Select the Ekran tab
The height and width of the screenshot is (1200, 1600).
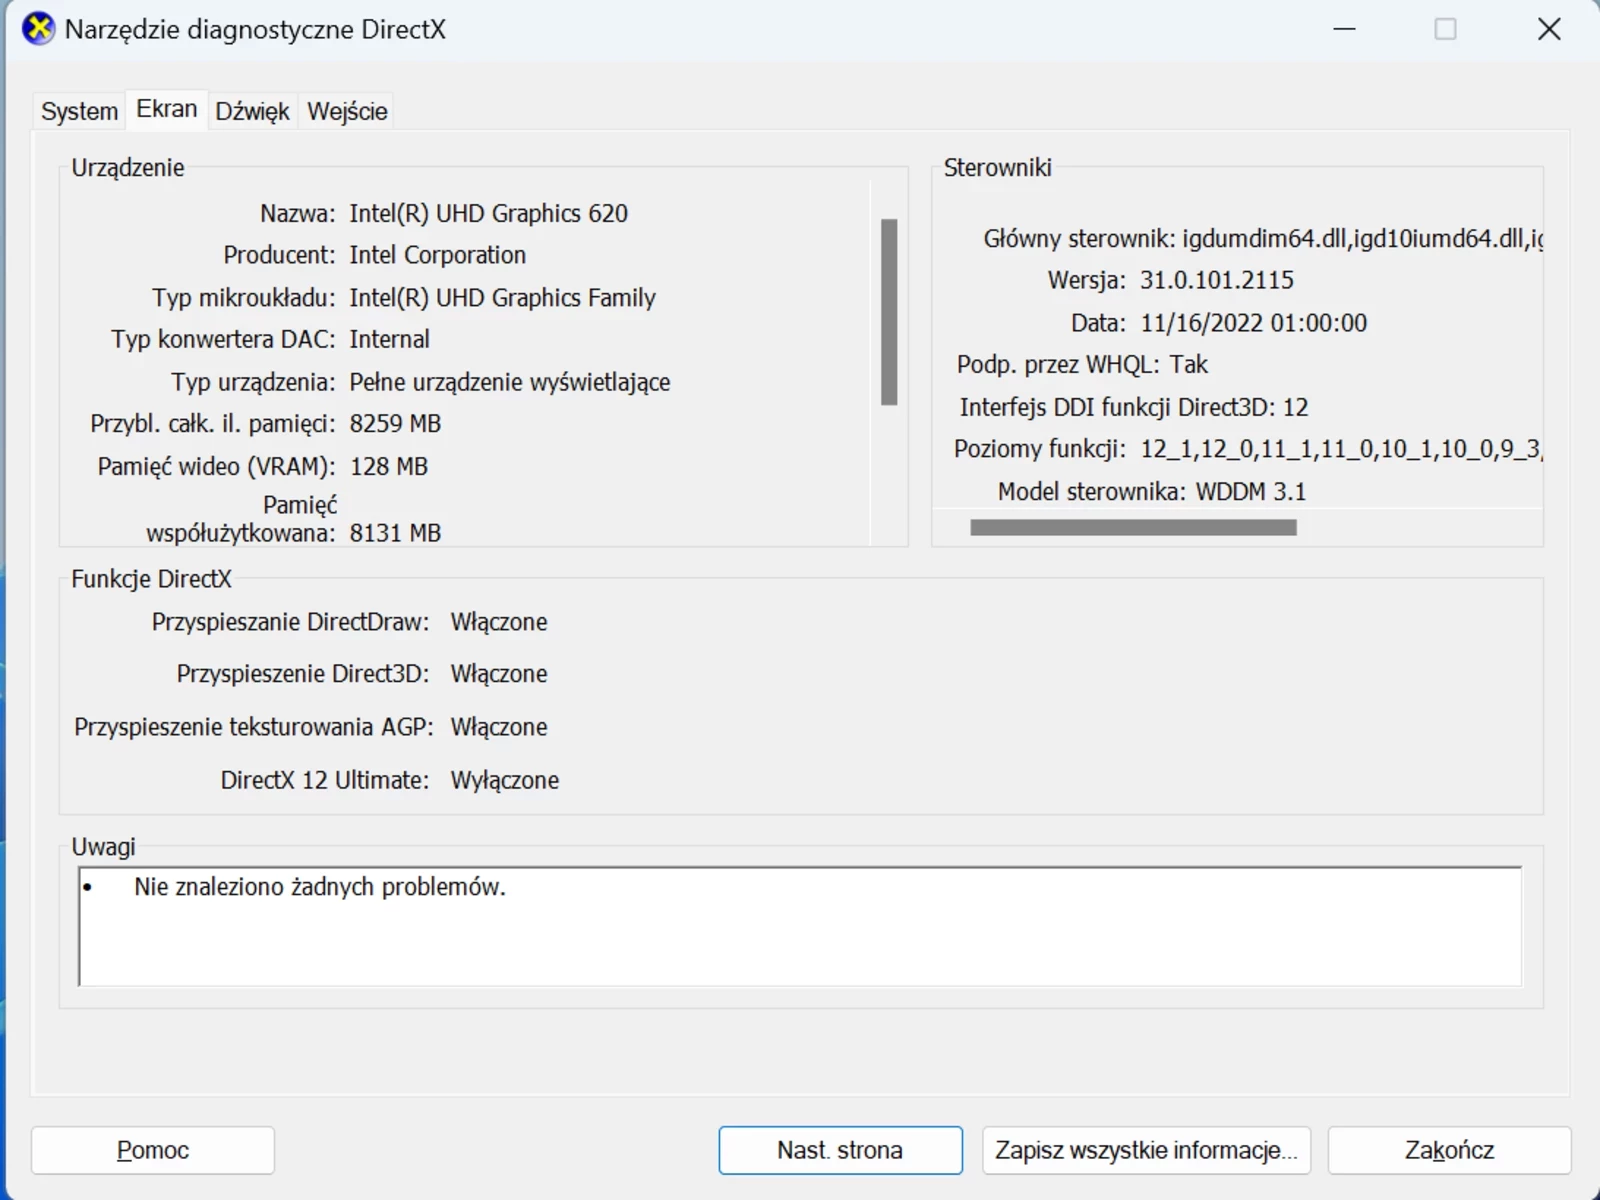pyautogui.click(x=167, y=109)
